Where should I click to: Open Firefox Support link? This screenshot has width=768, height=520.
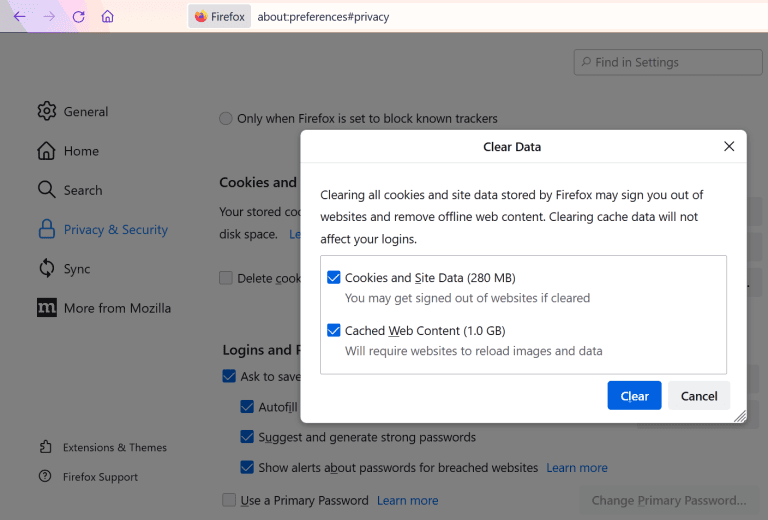pyautogui.click(x=100, y=477)
